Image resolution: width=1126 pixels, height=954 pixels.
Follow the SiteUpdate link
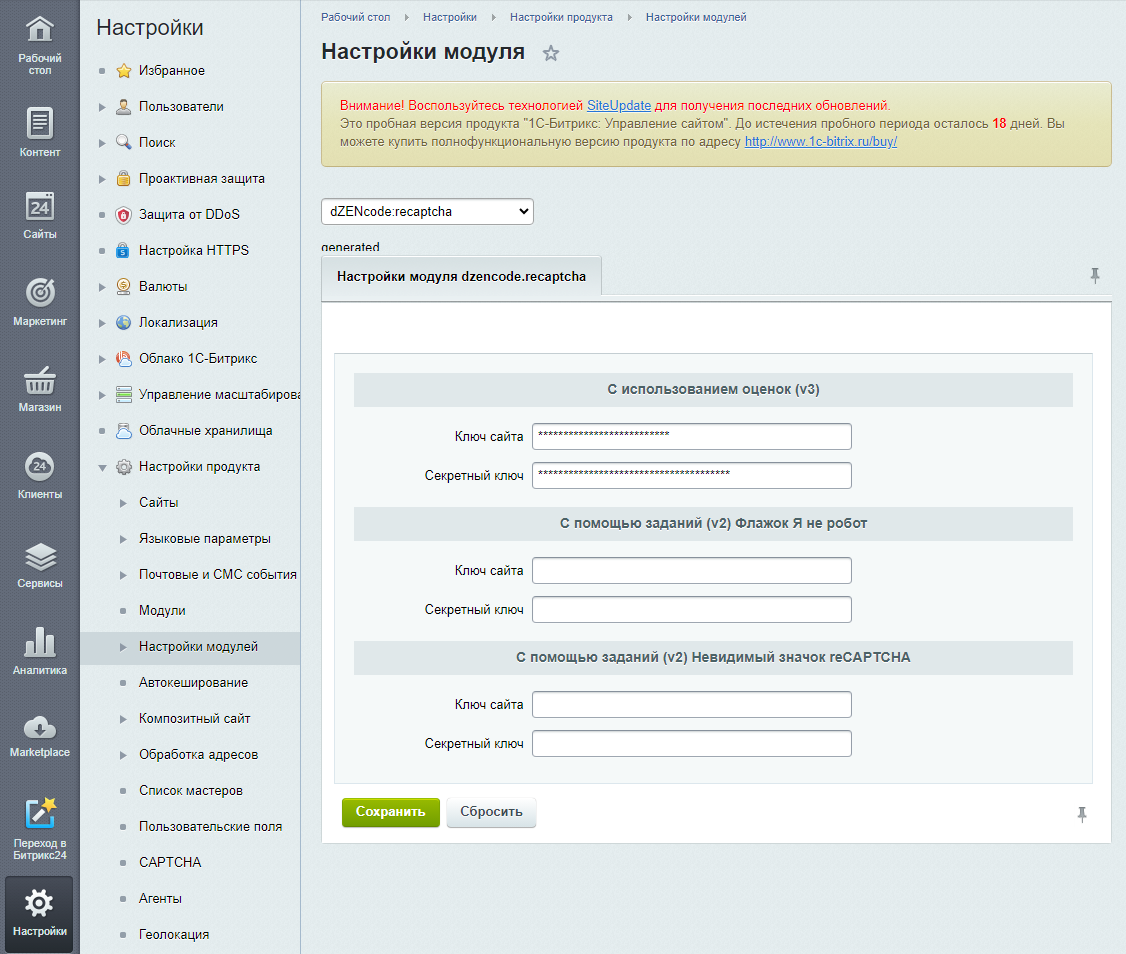tap(619, 106)
